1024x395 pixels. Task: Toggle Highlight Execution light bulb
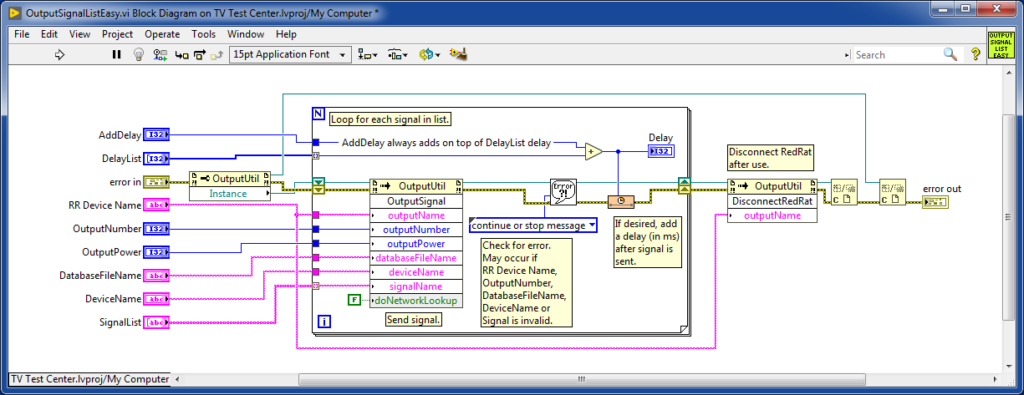point(138,55)
